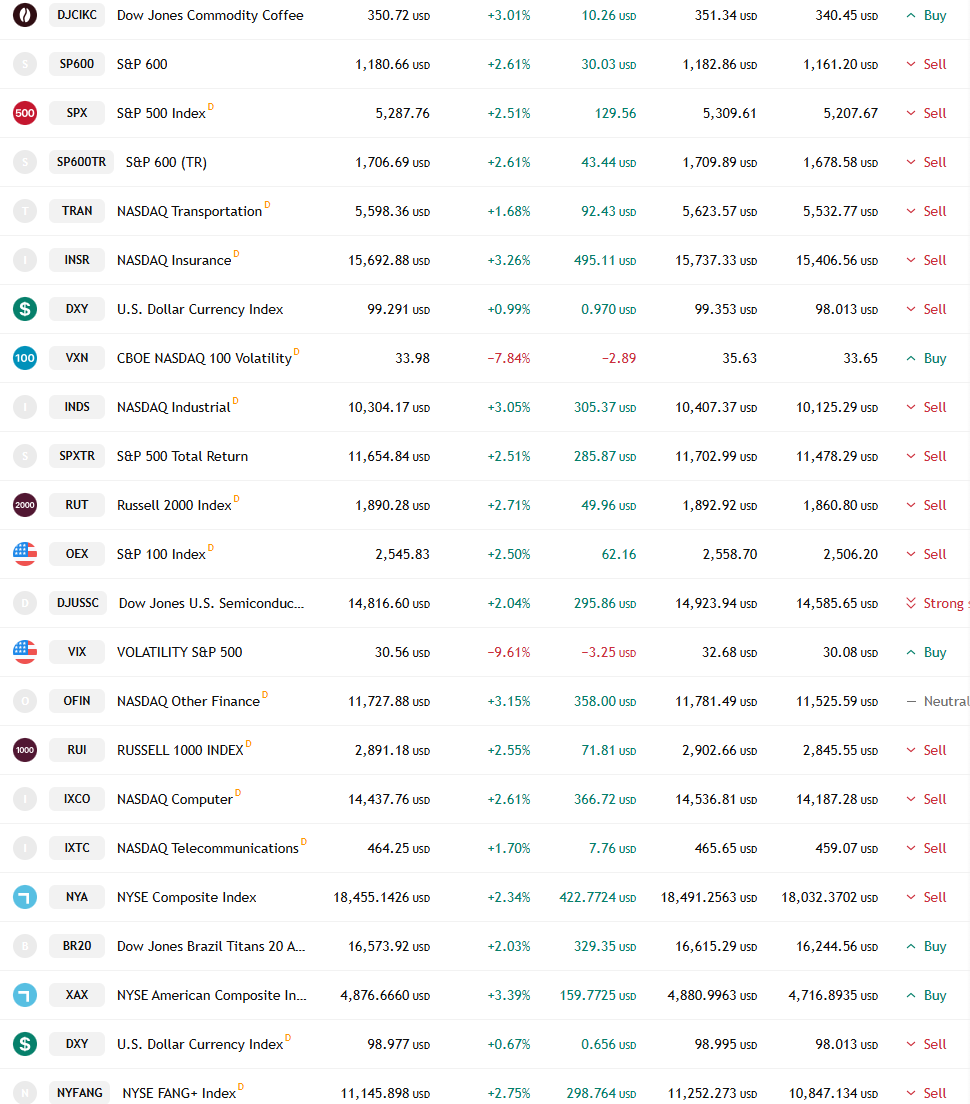Open the RUT ticker badge
The height and width of the screenshot is (1104, 970).
(x=77, y=505)
